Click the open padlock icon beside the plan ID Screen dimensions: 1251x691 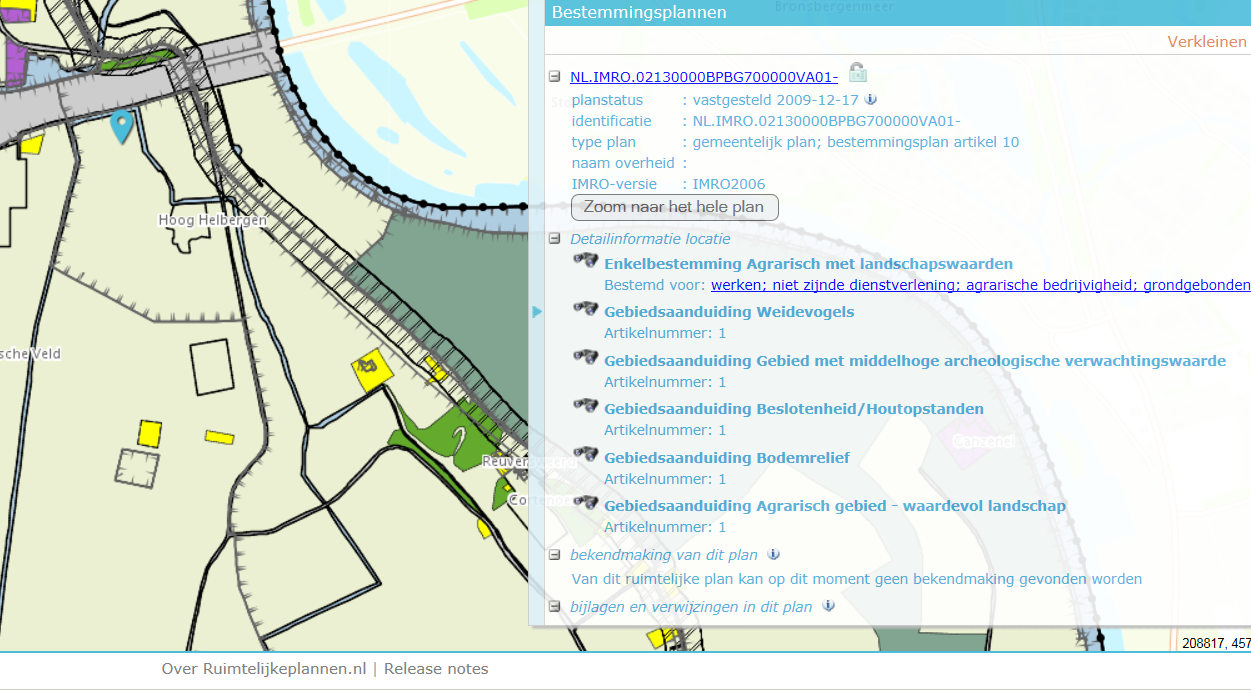pyautogui.click(x=857, y=72)
